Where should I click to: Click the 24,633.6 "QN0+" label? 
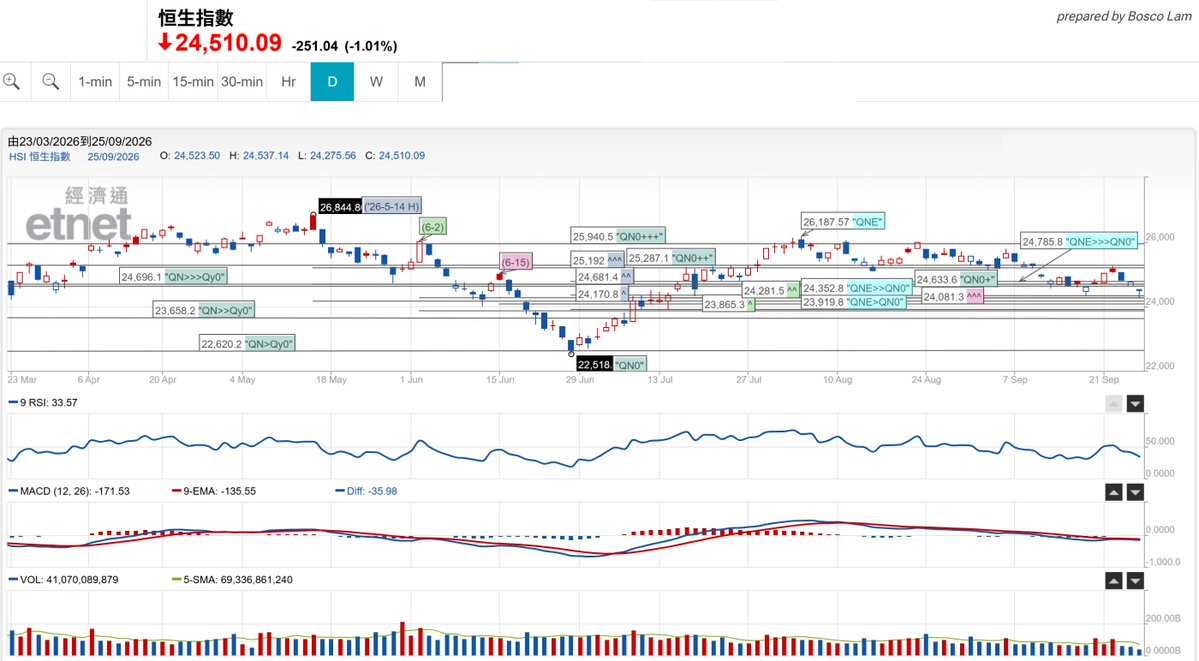(956, 279)
